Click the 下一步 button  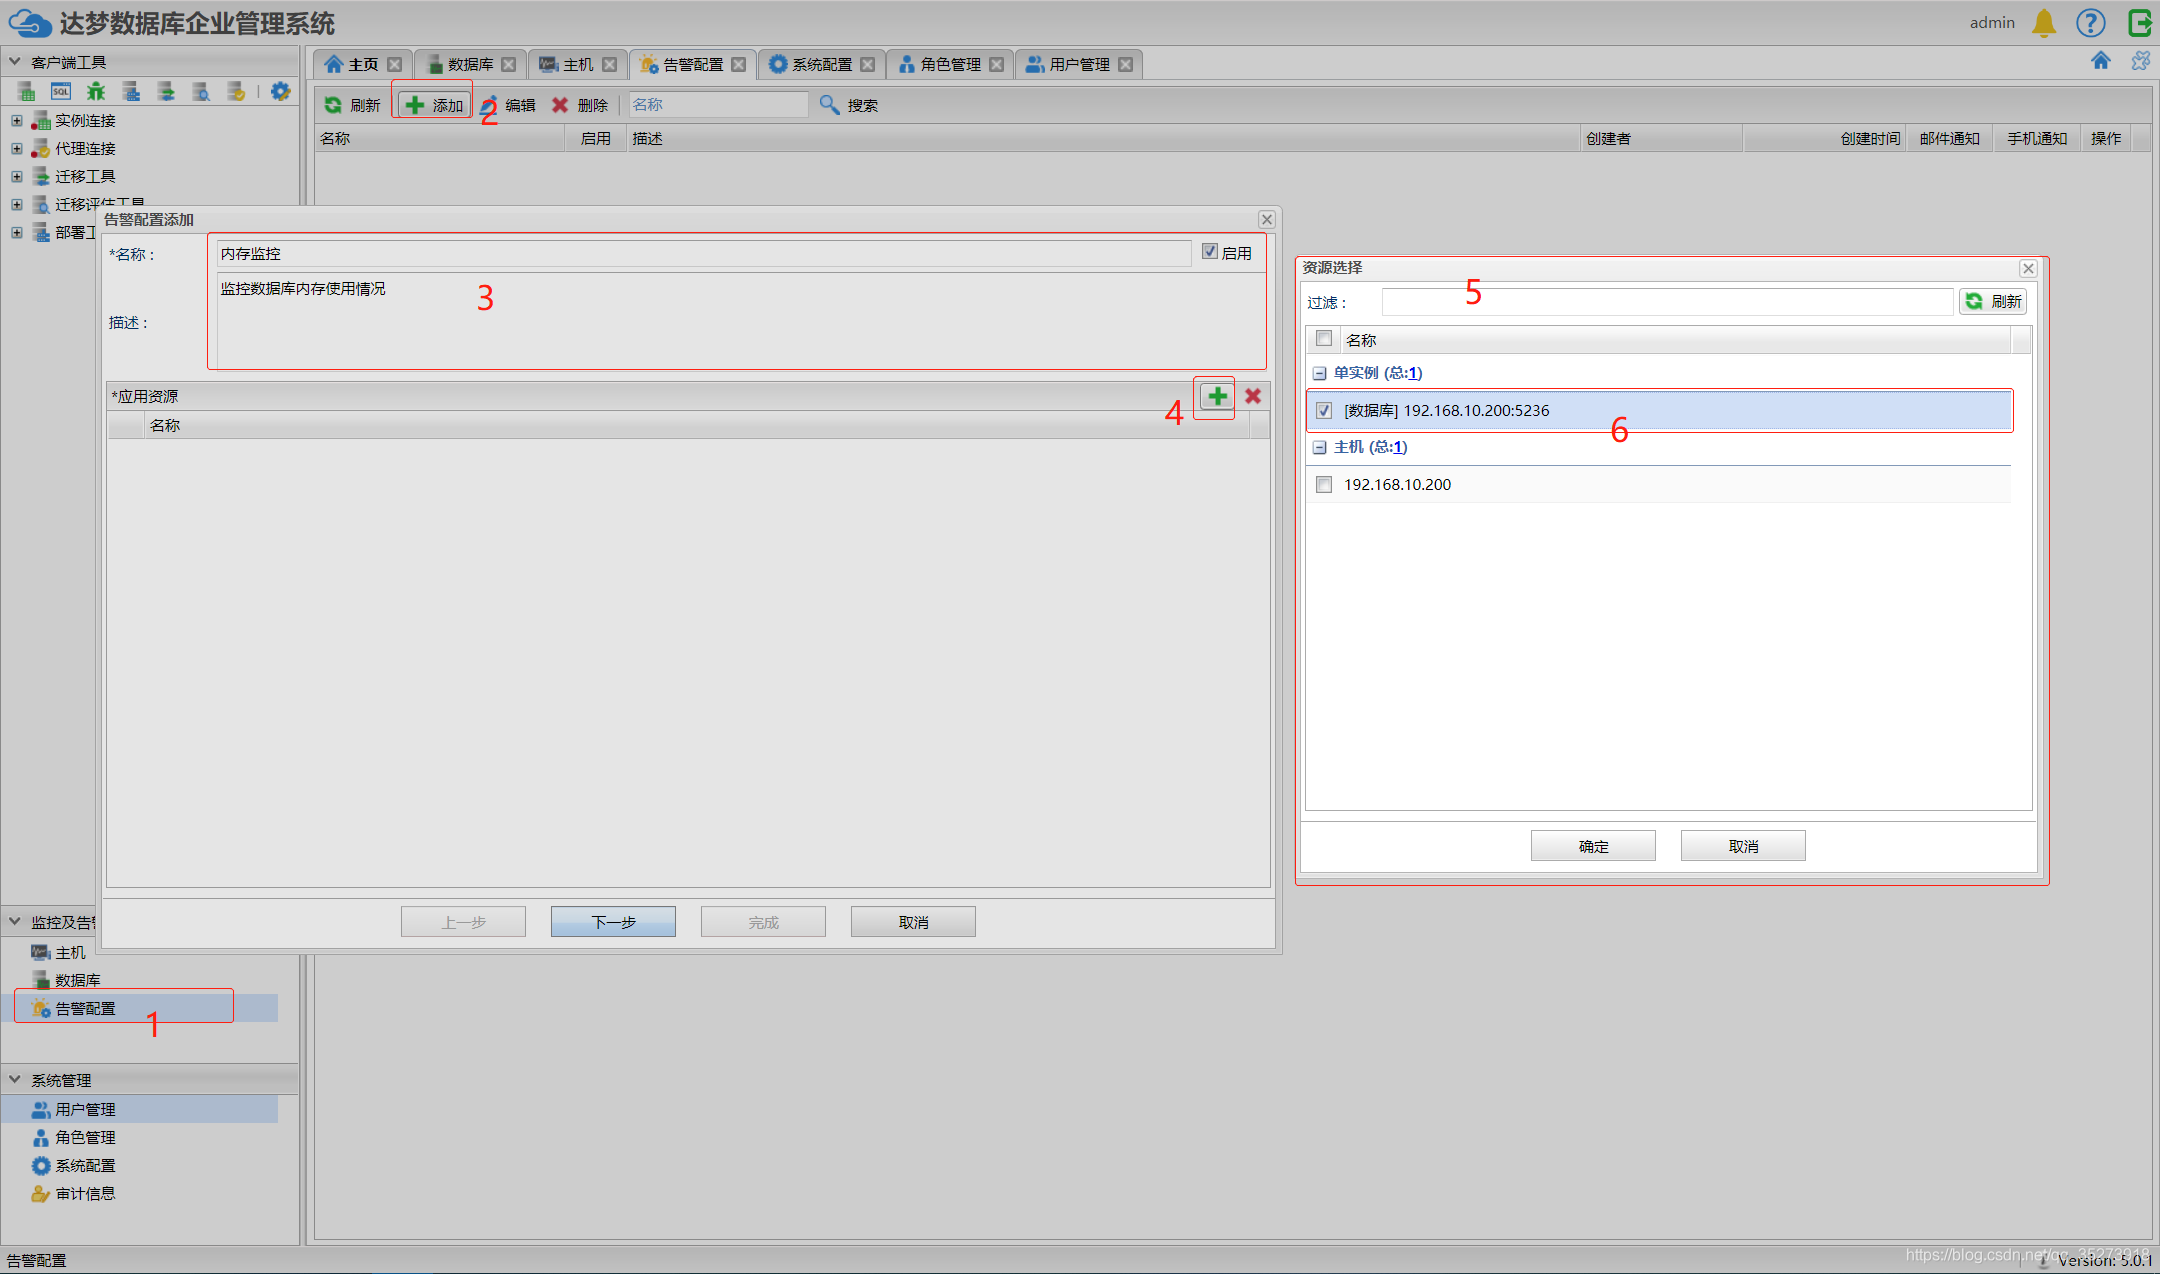(x=613, y=921)
